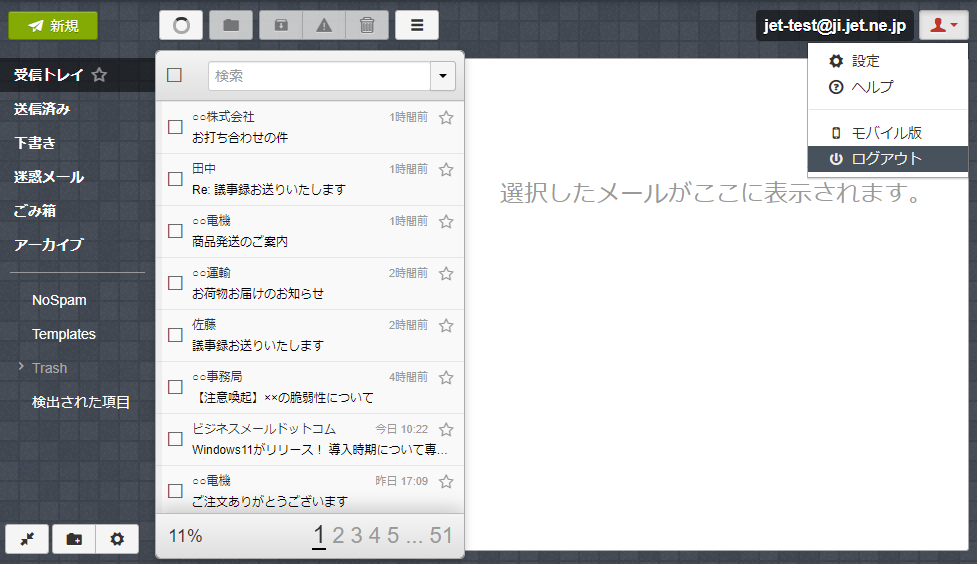Click the trash delete icon
The image size is (977, 564).
coord(367,26)
